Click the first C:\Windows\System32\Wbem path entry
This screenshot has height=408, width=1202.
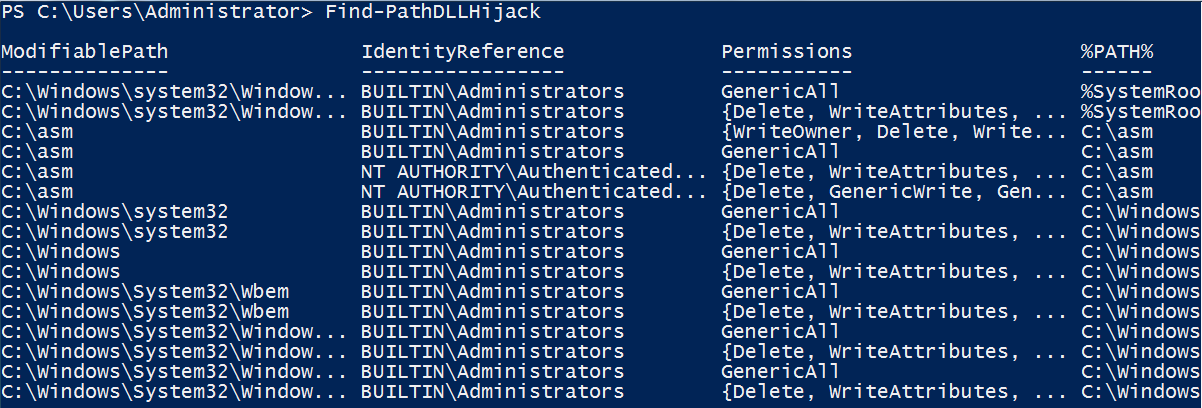[x=145, y=291]
